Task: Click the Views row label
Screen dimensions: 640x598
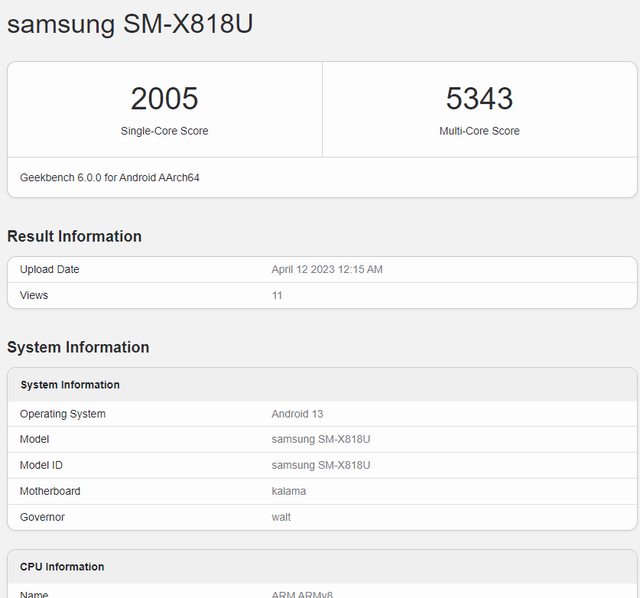Action: click(34, 295)
